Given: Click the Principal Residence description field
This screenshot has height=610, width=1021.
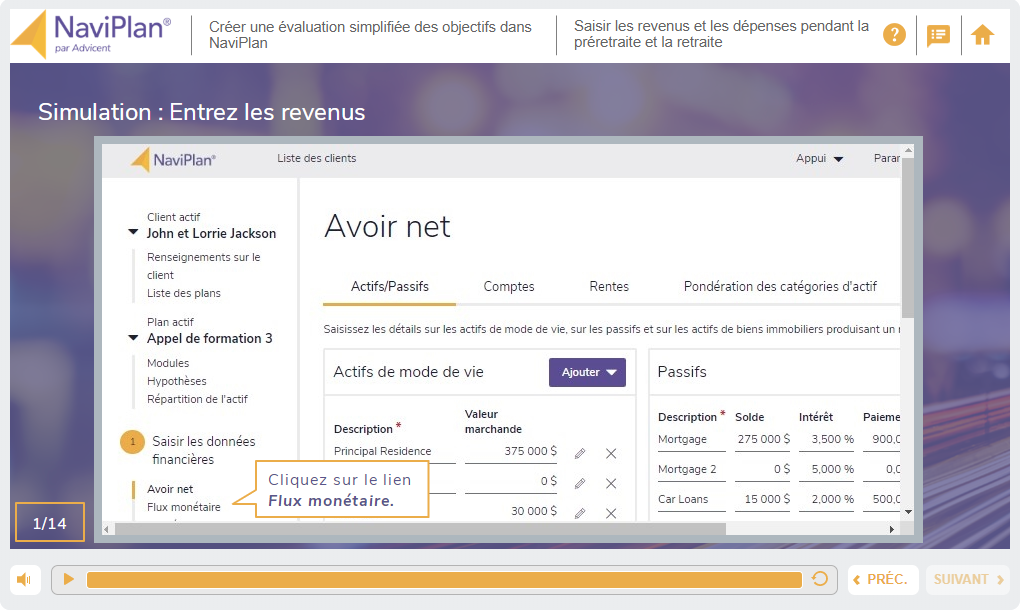Looking at the screenshot, I should click(395, 451).
